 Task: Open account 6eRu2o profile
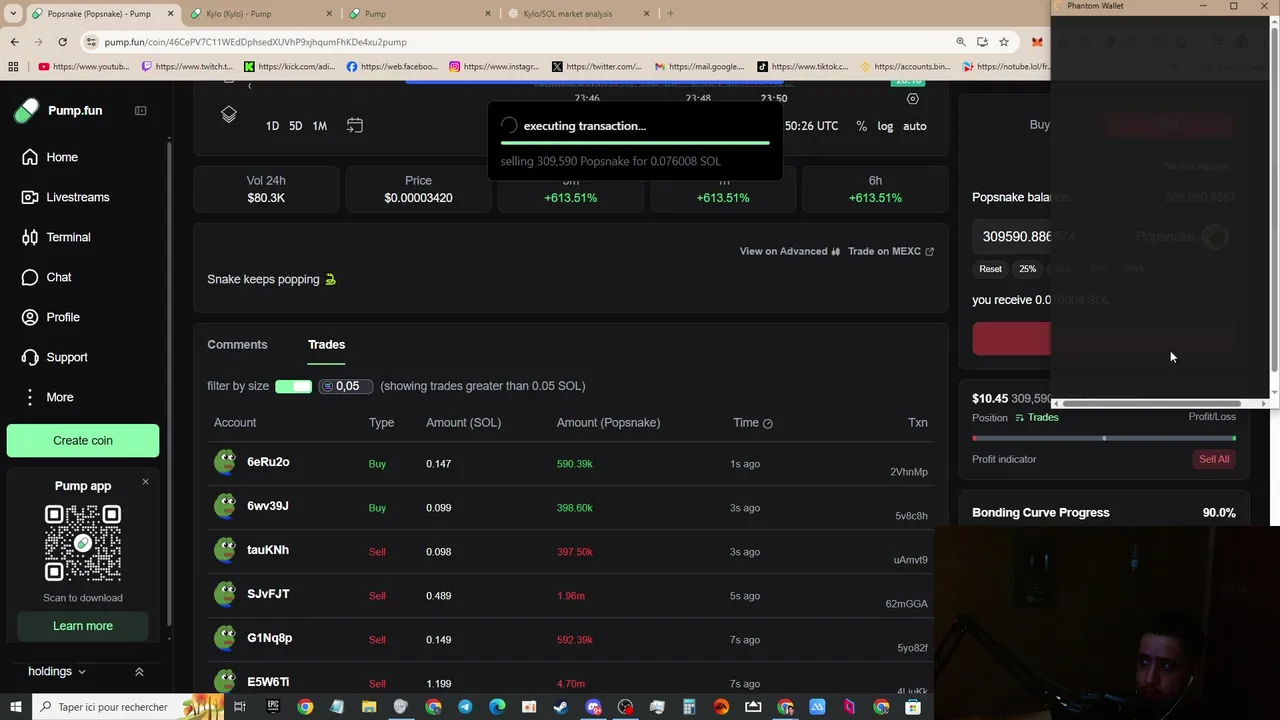click(268, 462)
